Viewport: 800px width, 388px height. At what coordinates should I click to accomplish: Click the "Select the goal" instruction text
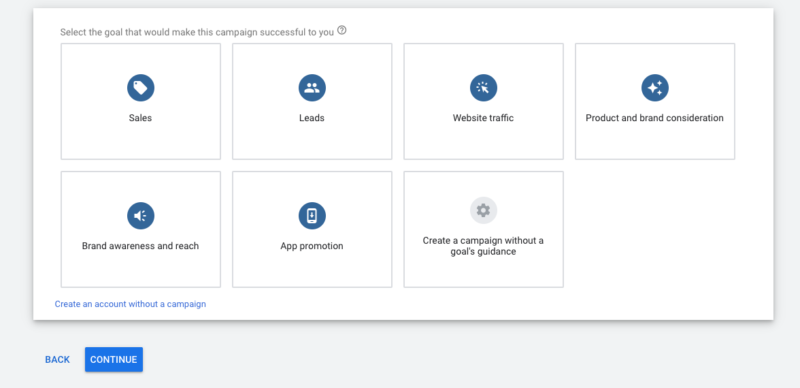tap(197, 32)
